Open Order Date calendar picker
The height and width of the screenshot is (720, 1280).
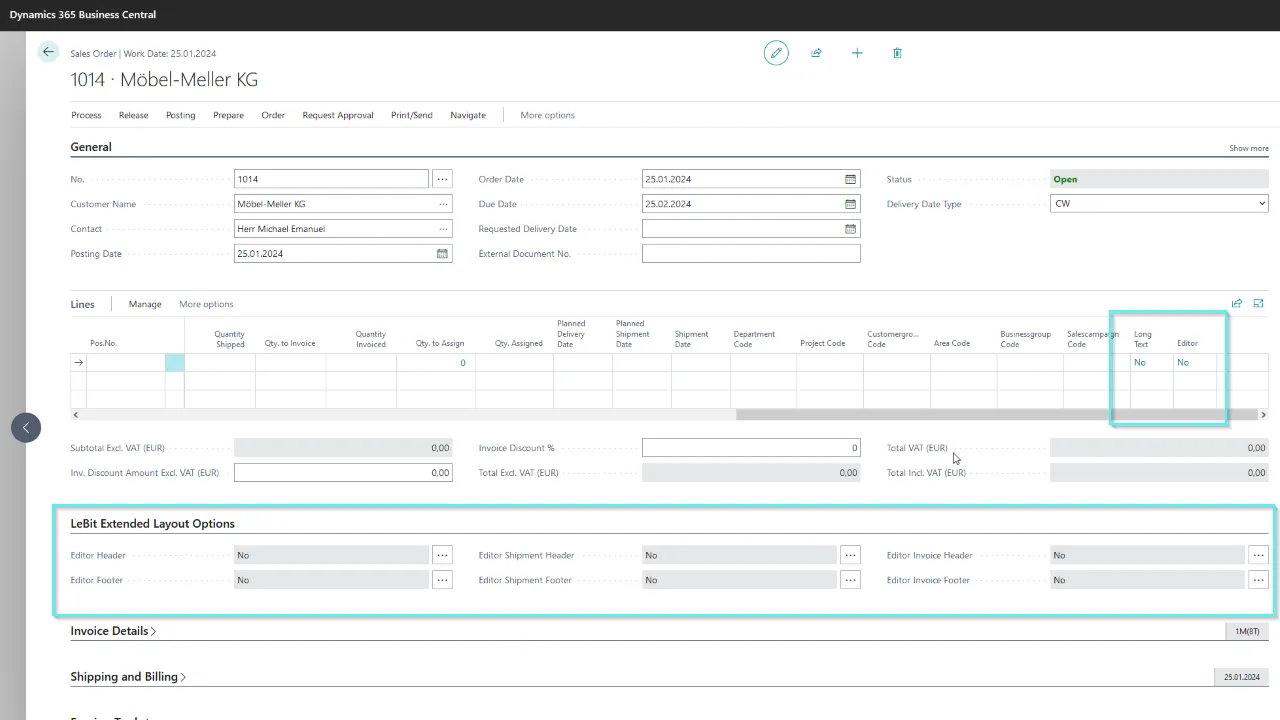850,179
